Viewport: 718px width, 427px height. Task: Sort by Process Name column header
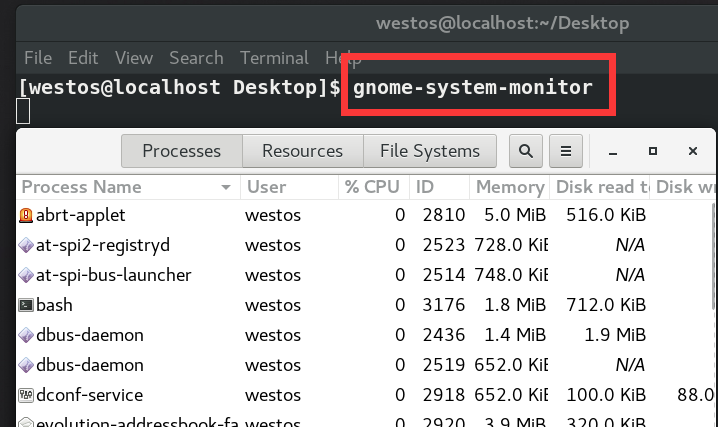128,187
